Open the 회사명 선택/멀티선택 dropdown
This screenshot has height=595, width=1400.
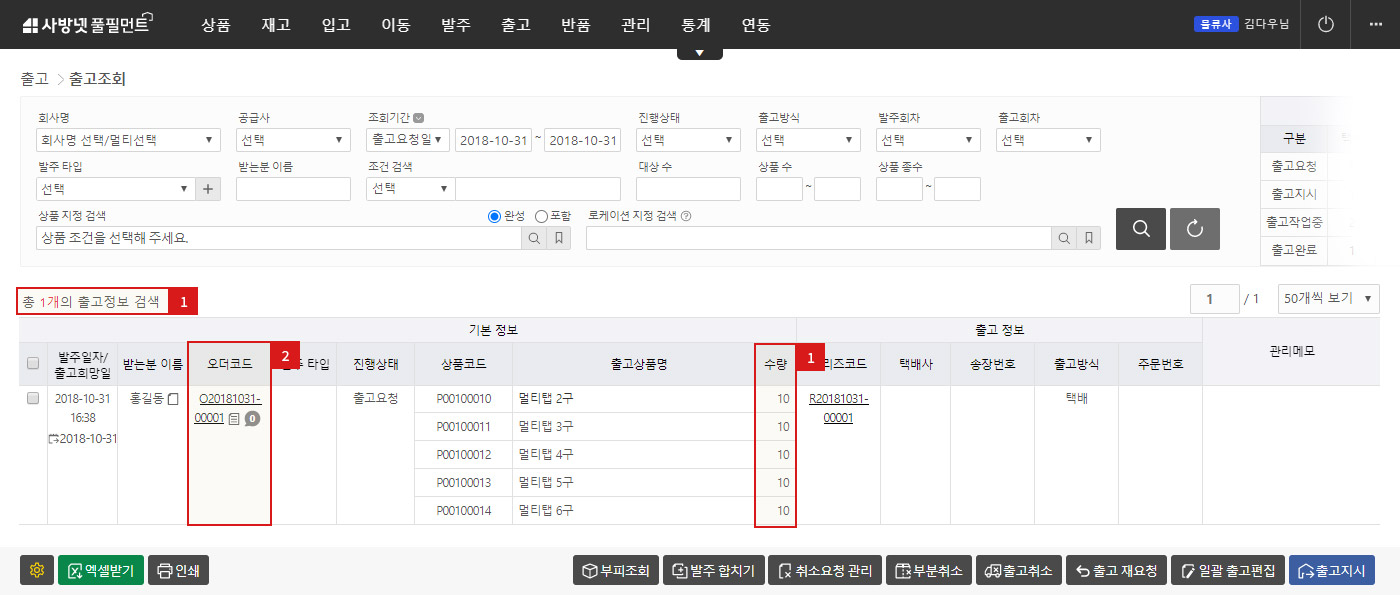(127, 140)
